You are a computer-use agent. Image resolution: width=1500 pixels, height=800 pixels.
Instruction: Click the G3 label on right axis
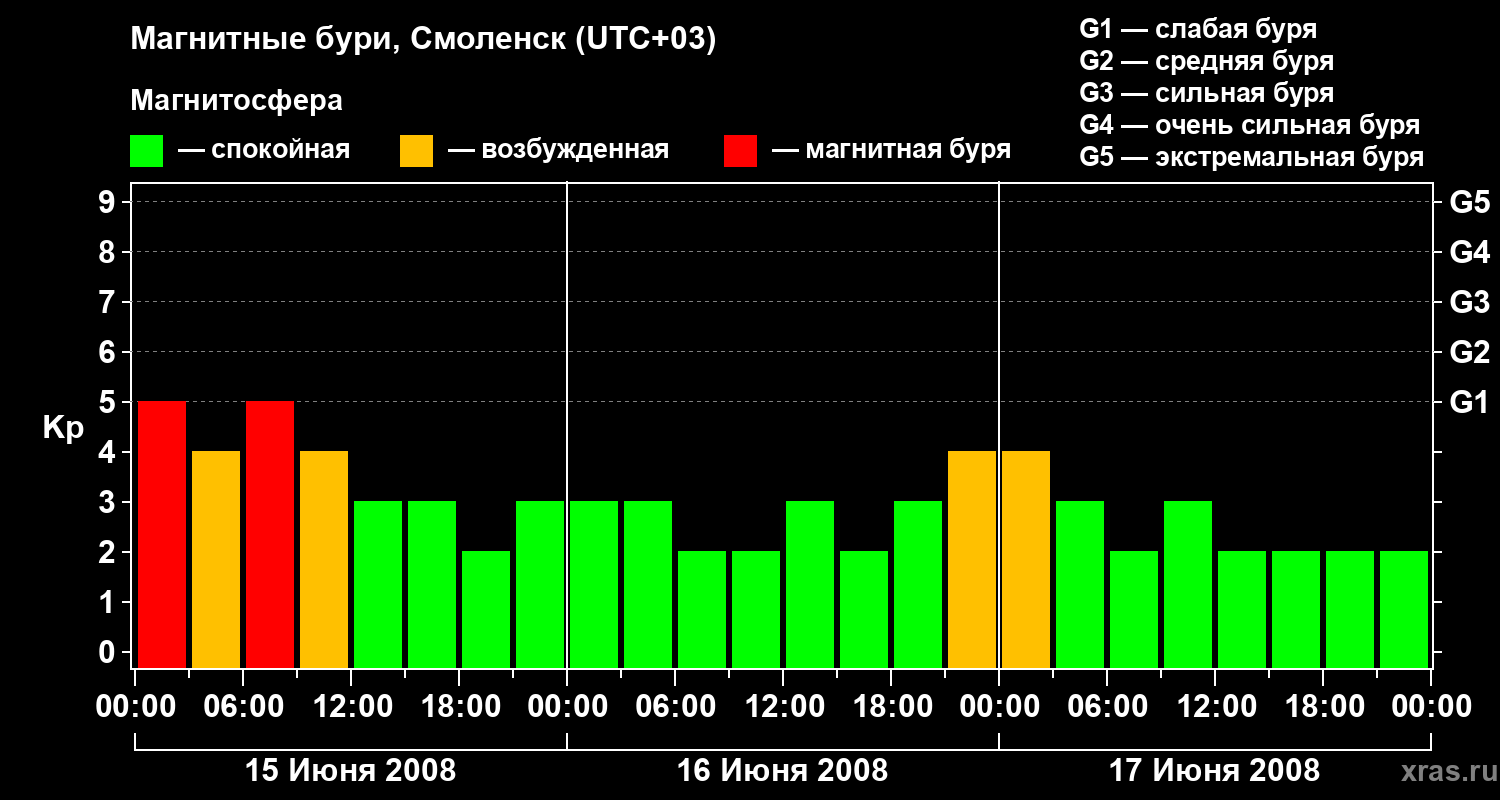pyautogui.click(x=1470, y=303)
